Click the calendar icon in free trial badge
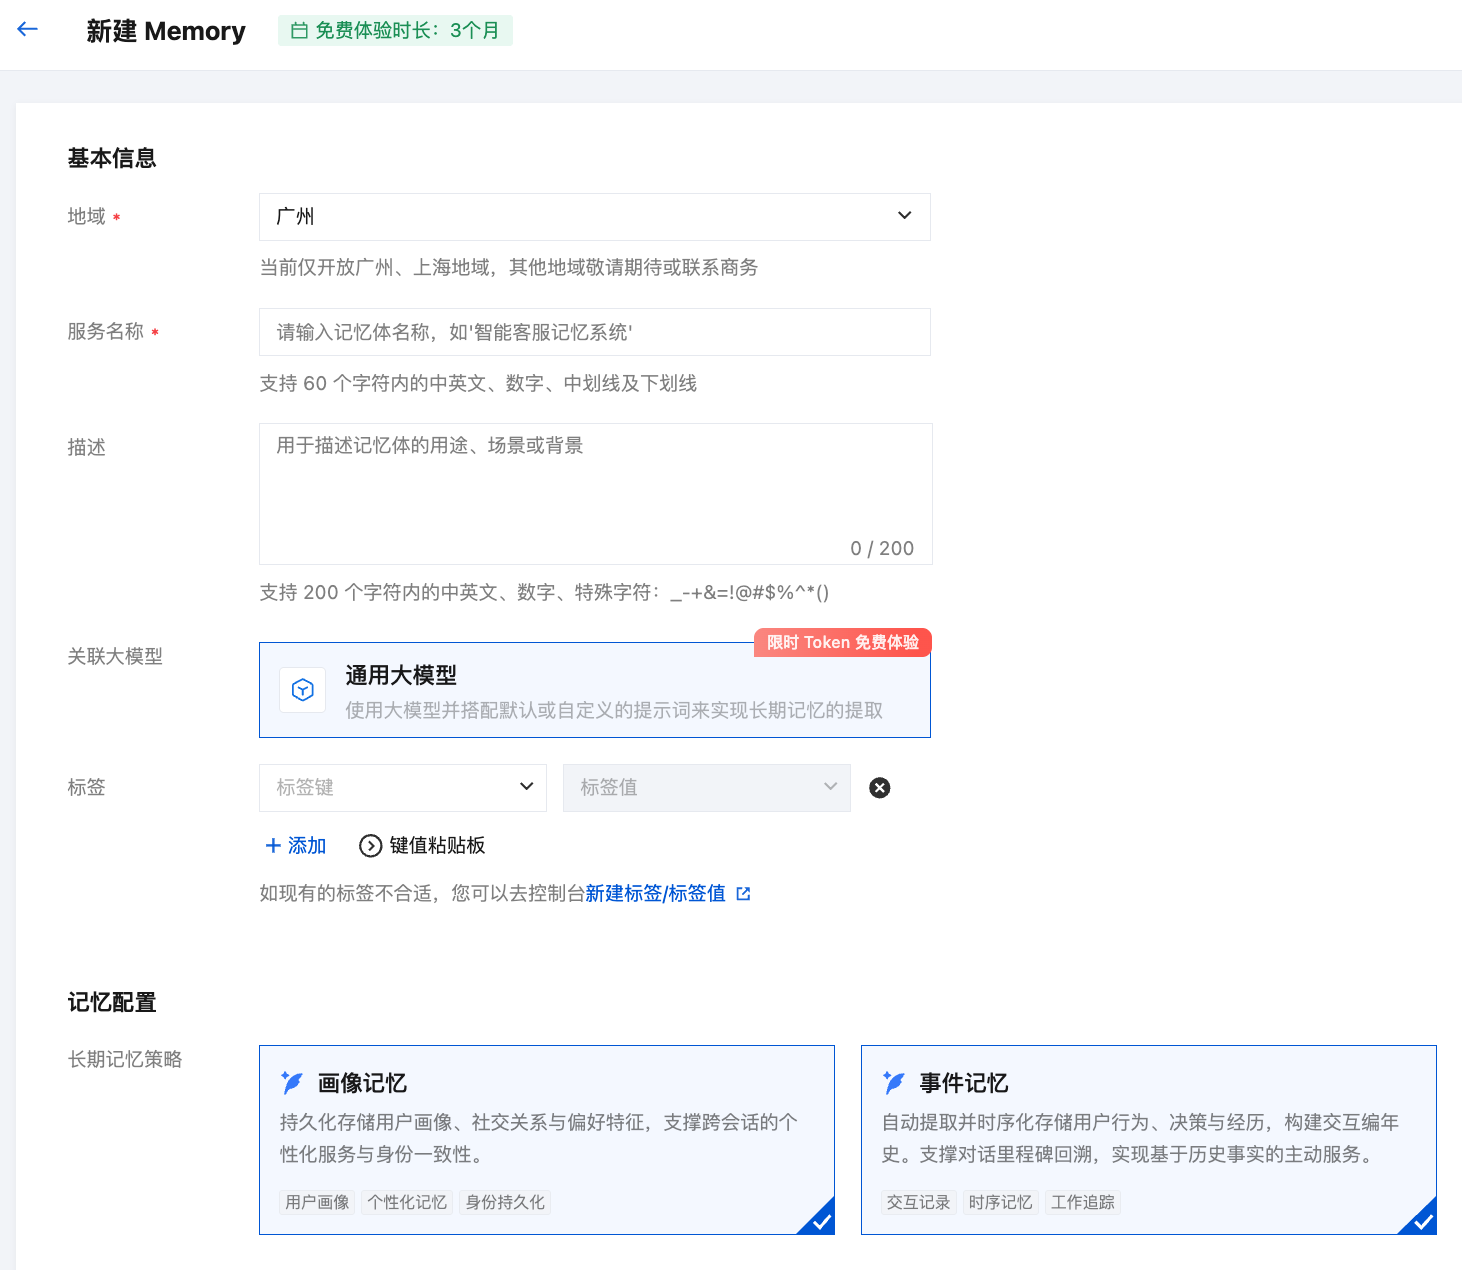The width and height of the screenshot is (1462, 1270). (299, 31)
